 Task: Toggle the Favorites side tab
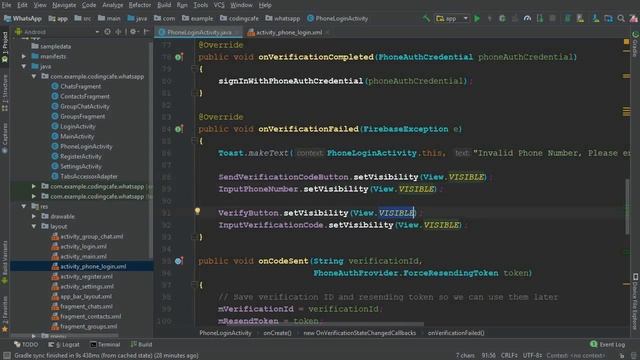4,314
